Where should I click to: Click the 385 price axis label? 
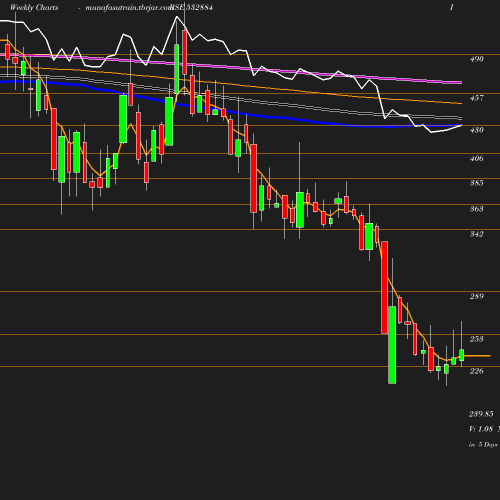pos(476,183)
